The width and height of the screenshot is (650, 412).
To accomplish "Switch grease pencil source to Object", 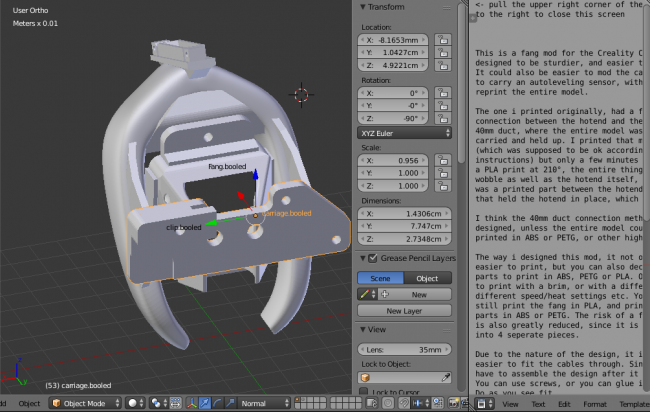I will 427,278.
